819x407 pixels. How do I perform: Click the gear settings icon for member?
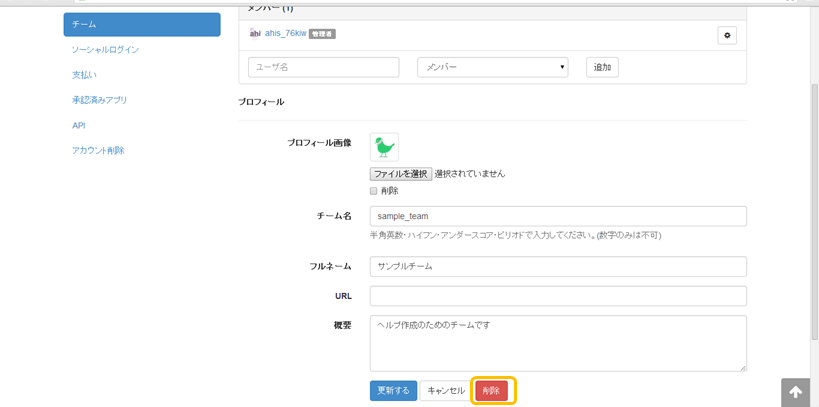coord(727,35)
